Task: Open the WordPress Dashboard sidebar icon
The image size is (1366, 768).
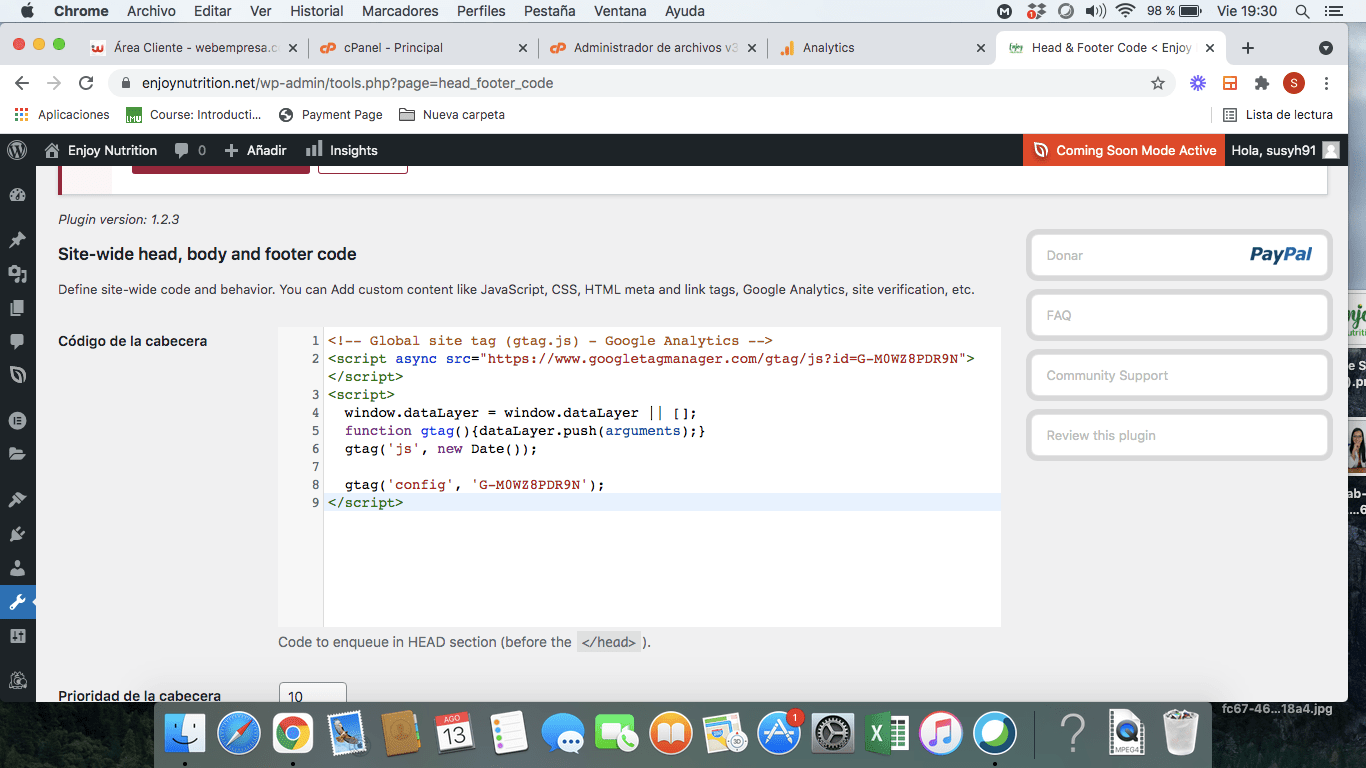Action: pyautogui.click(x=17, y=196)
